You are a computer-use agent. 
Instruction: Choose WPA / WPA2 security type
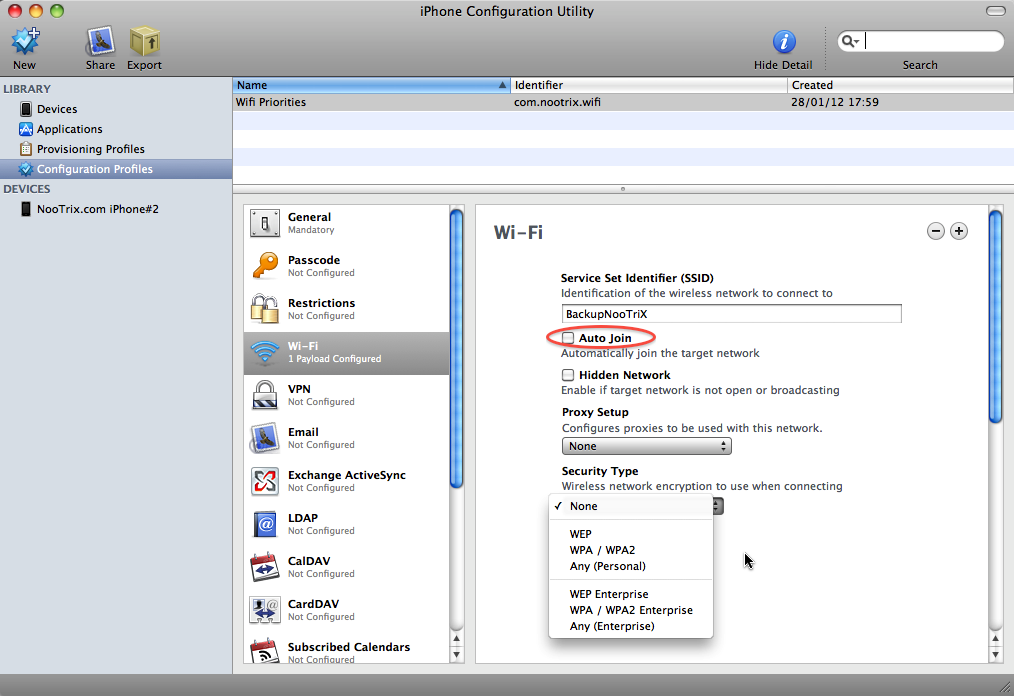(x=631, y=550)
